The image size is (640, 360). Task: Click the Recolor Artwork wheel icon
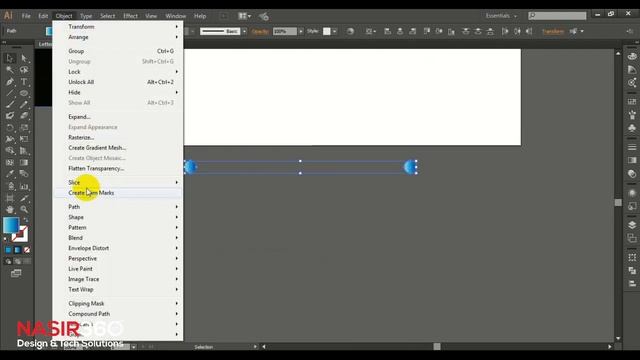tap(350, 31)
